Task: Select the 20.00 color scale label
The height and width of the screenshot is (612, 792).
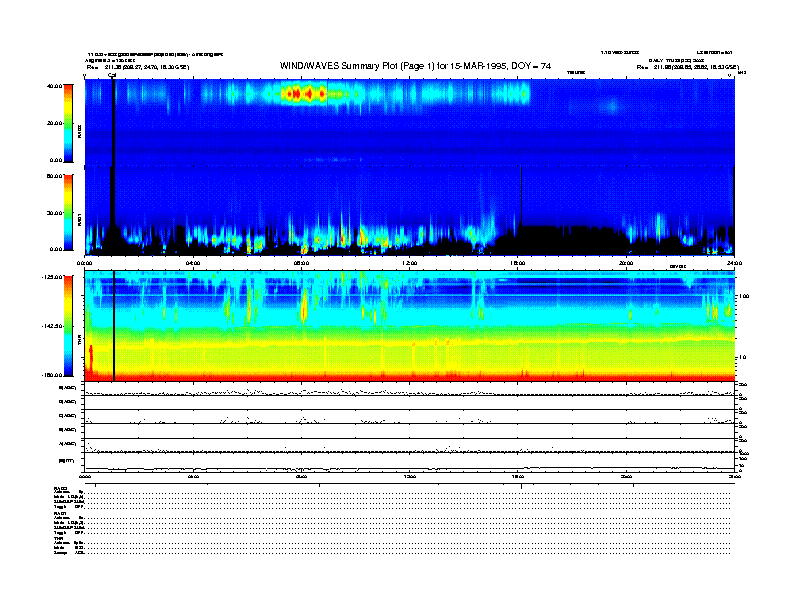Action: pos(55,123)
